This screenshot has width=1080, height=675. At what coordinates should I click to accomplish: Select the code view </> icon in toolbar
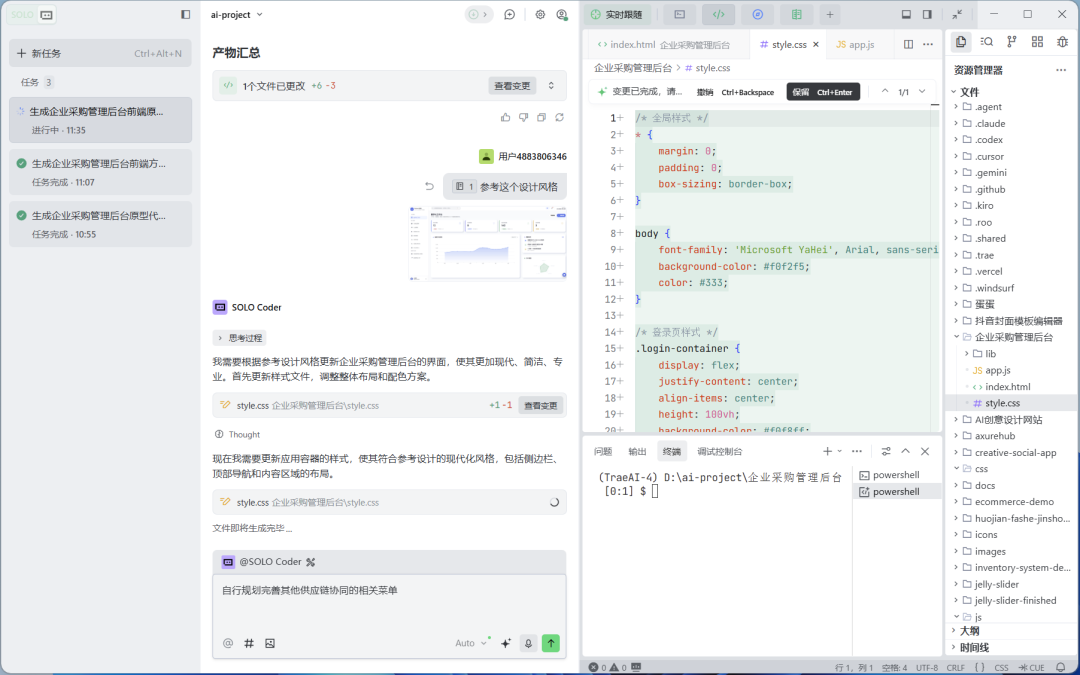pyautogui.click(x=720, y=14)
